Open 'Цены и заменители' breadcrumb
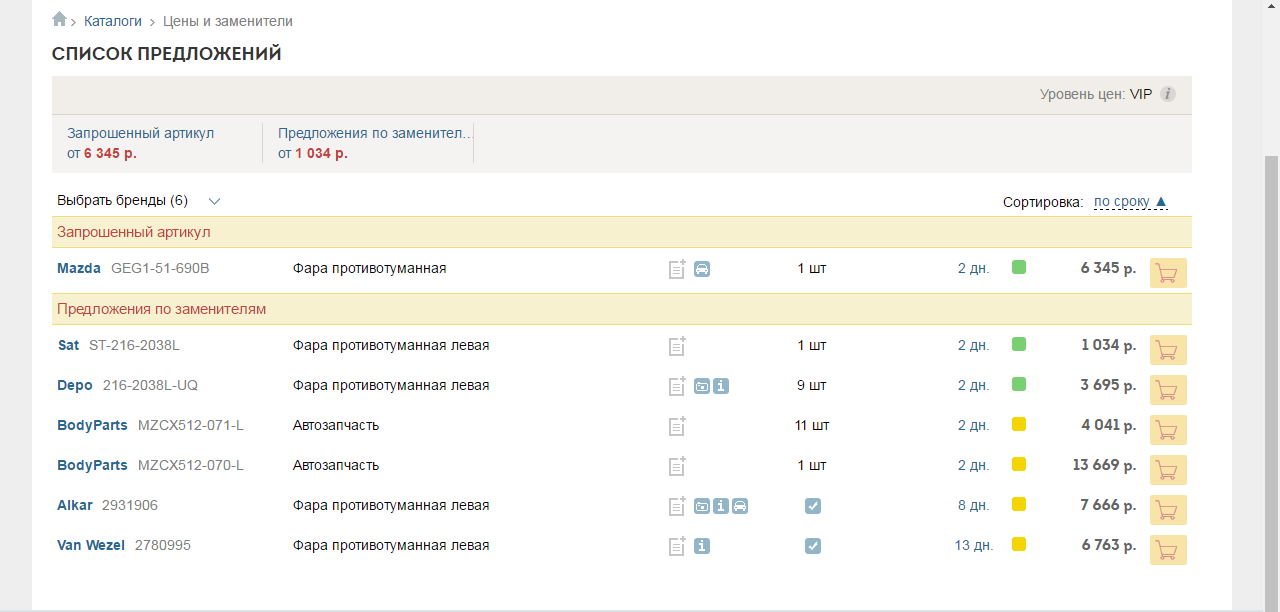The image size is (1280, 612). click(228, 21)
